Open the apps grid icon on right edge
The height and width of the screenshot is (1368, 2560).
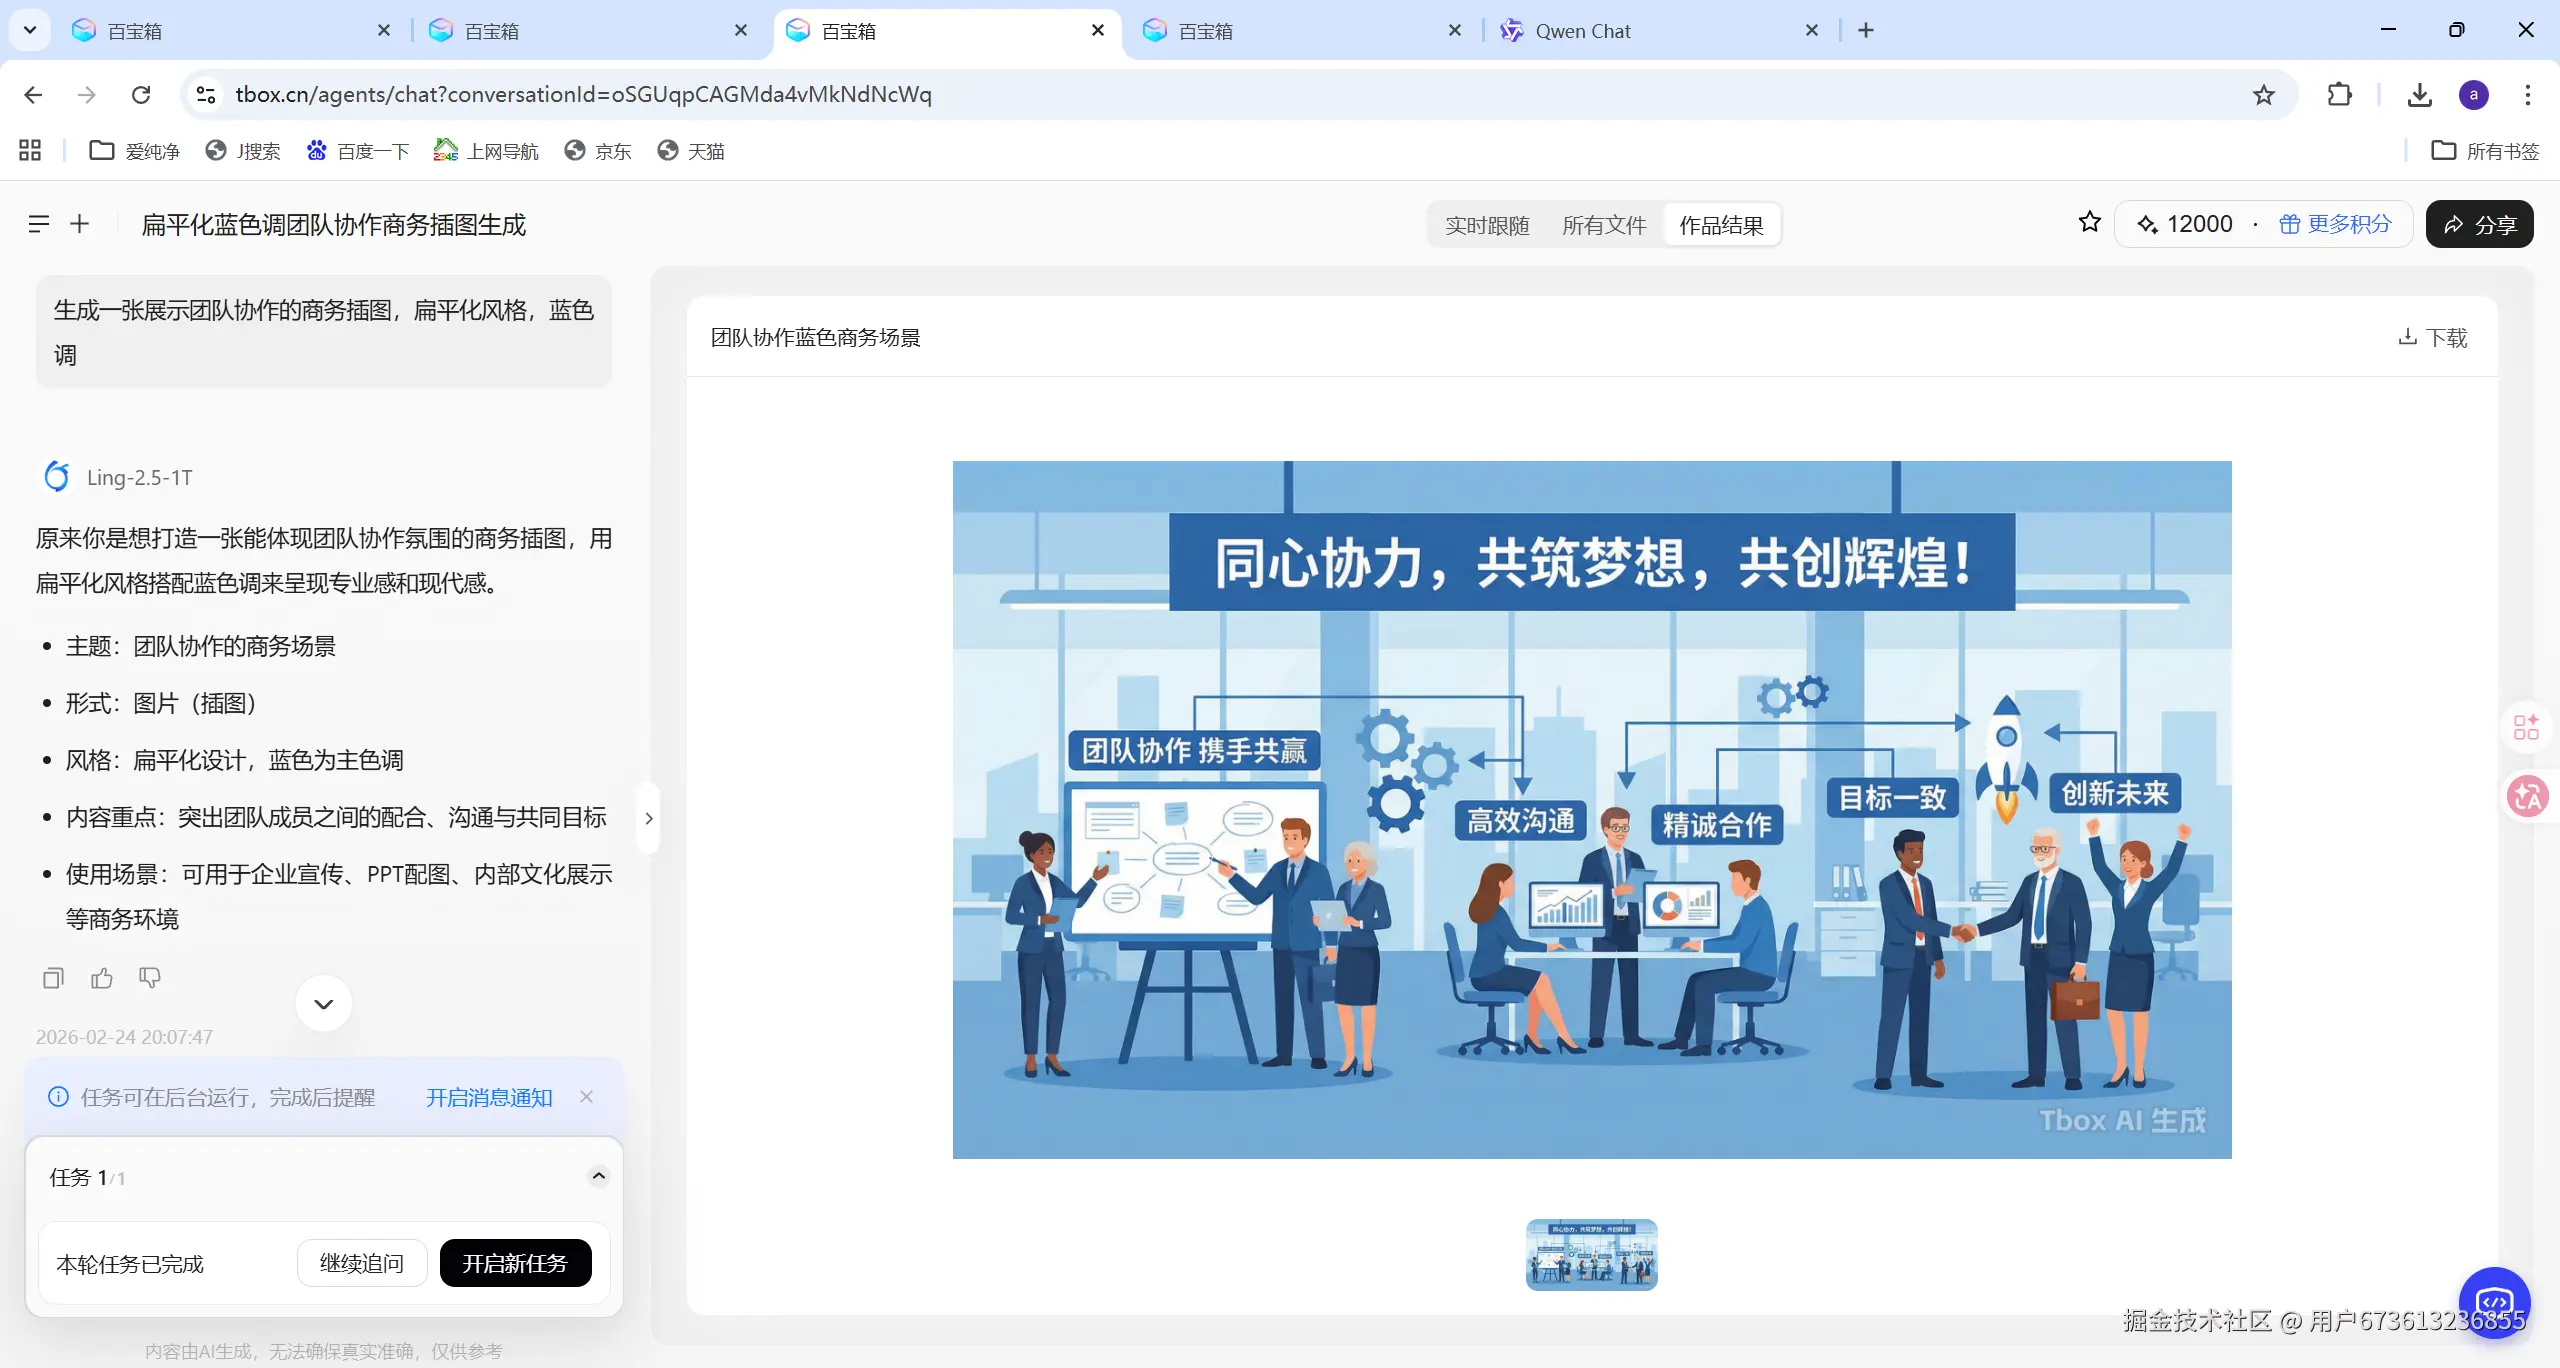2527,727
